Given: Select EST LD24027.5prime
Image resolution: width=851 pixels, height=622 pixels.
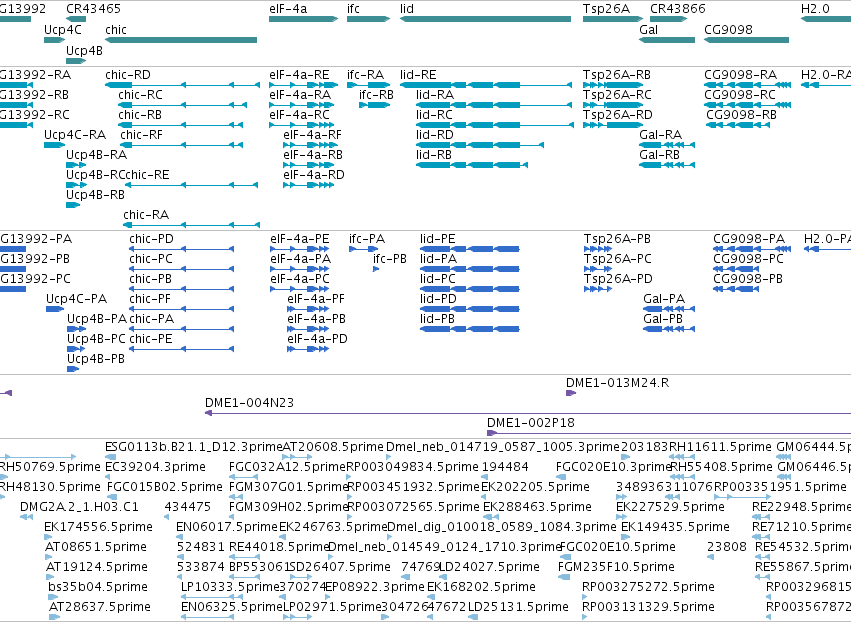Looking at the screenshot, I should point(445,577).
